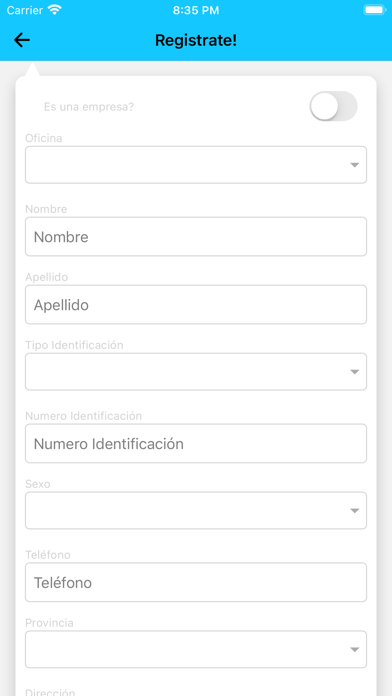Click the Oficina dropdown arrow
The image size is (392, 696).
(x=354, y=165)
